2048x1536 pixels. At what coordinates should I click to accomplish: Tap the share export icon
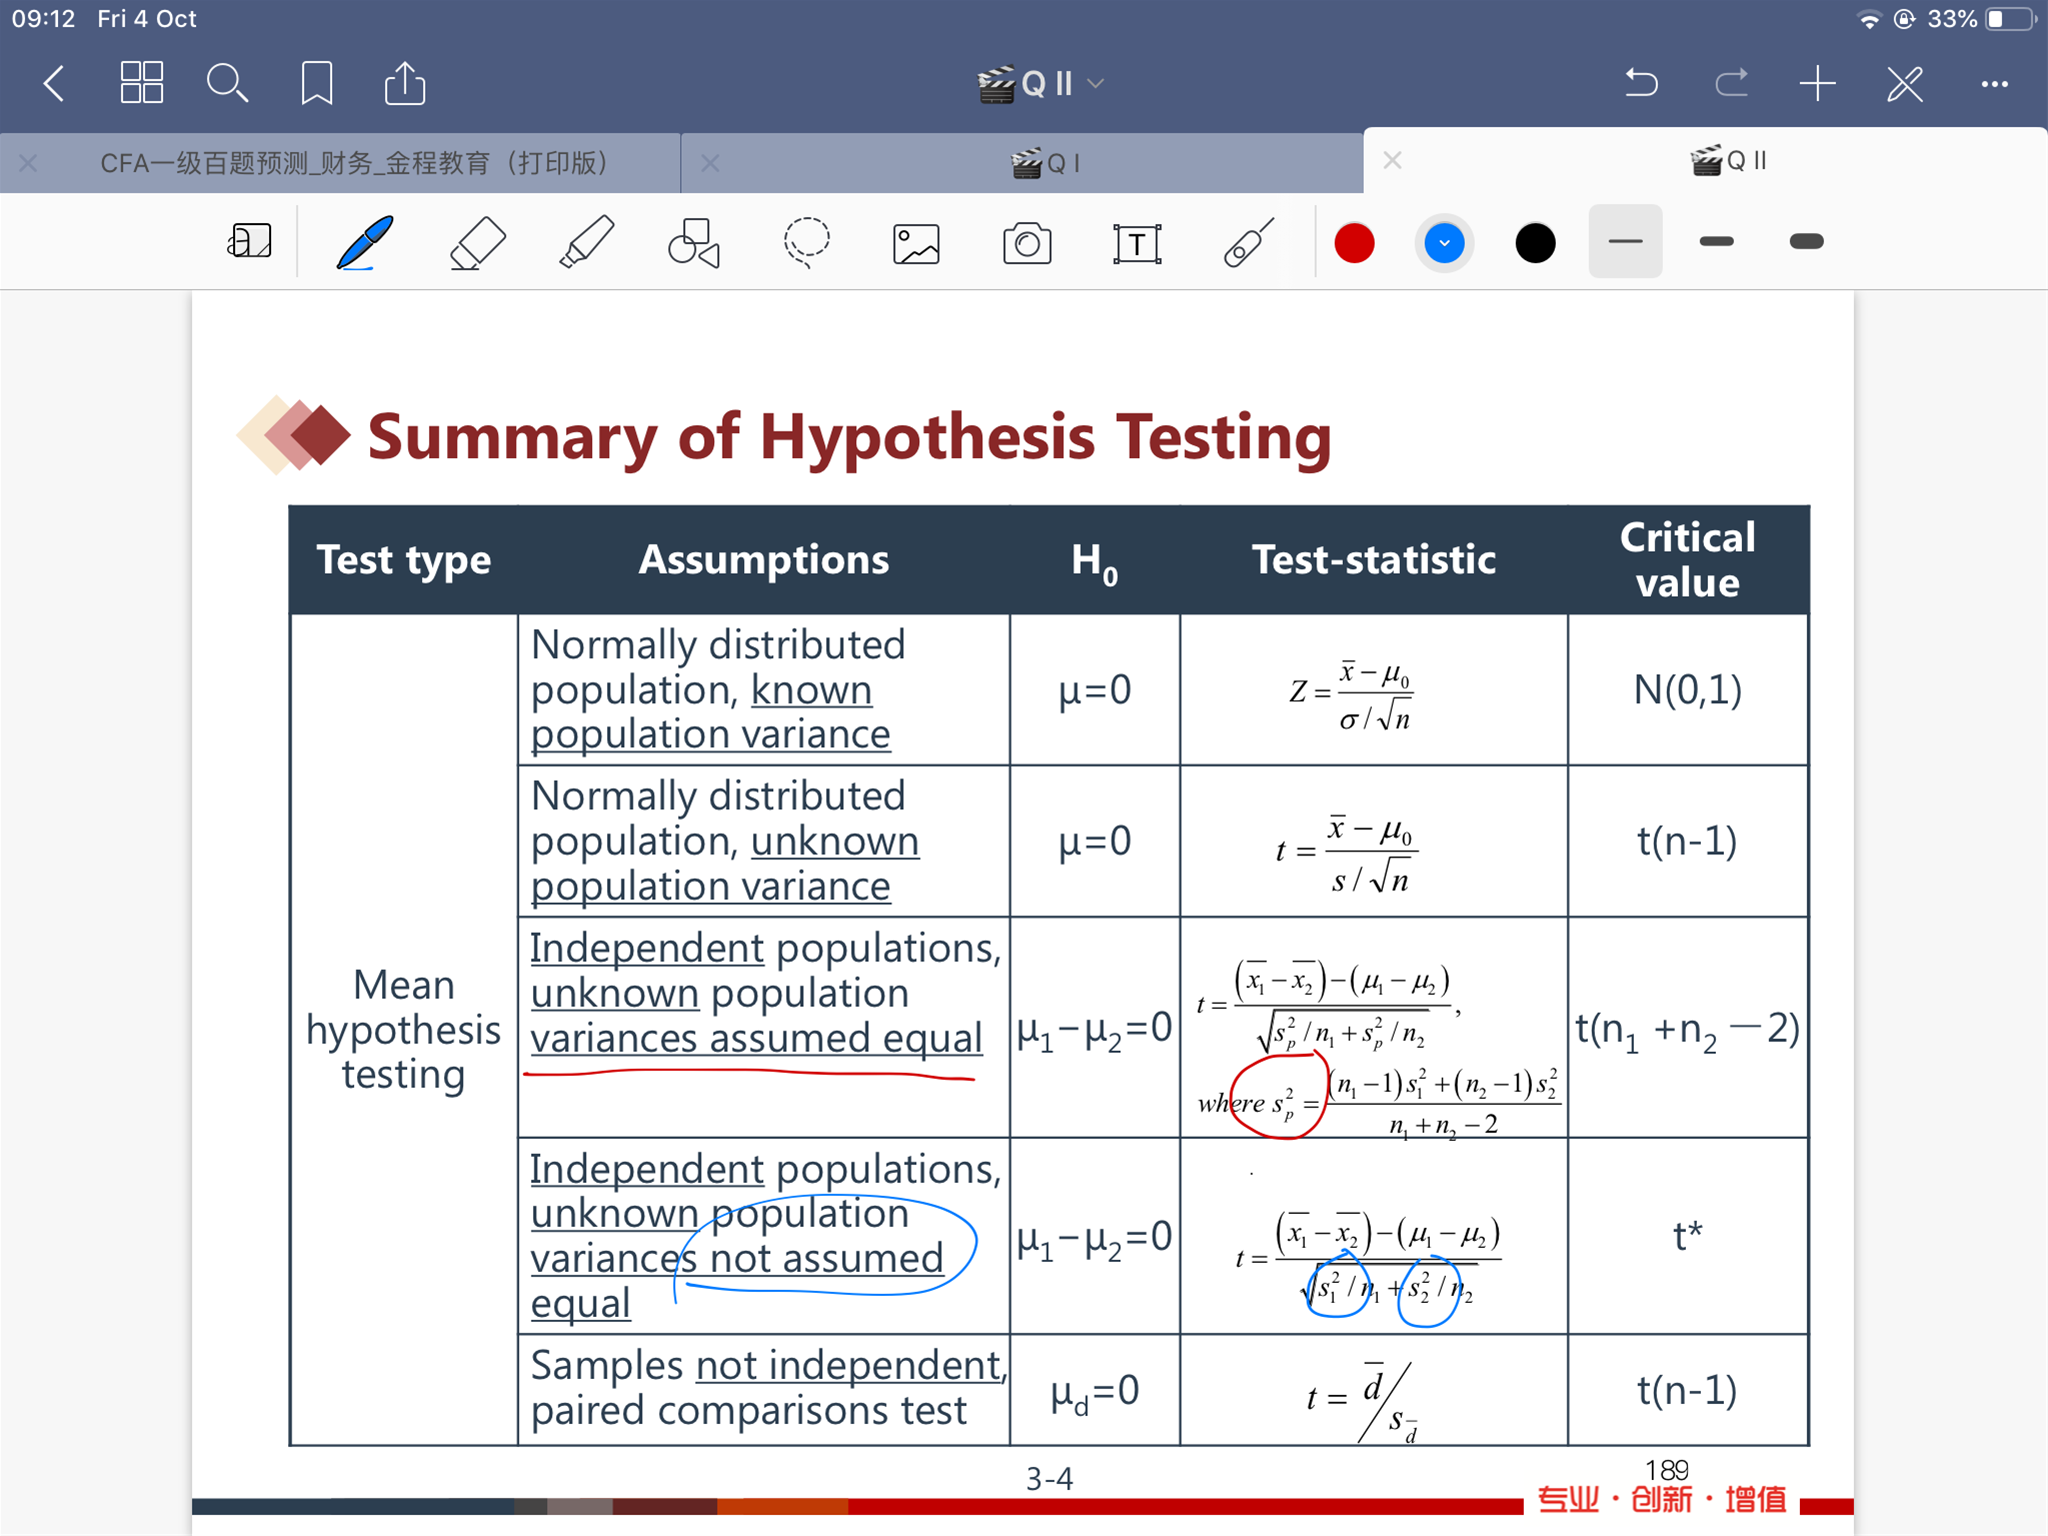tap(405, 83)
